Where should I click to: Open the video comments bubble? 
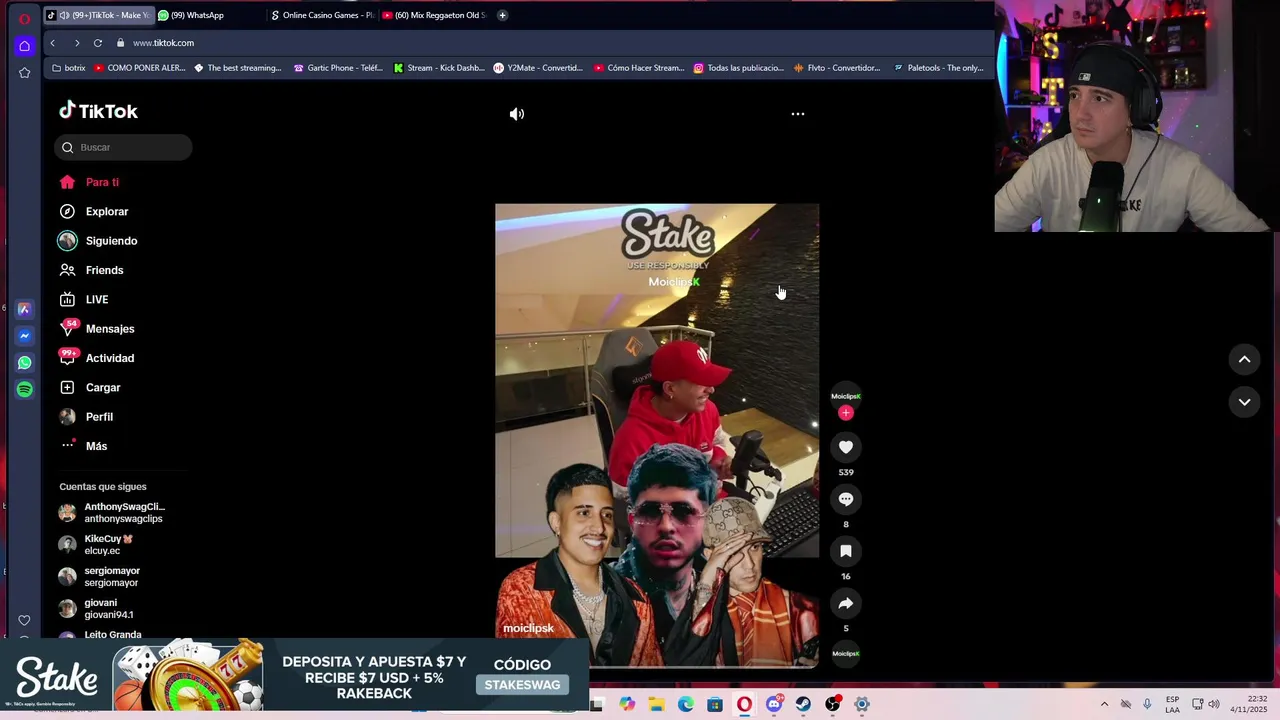(x=846, y=499)
